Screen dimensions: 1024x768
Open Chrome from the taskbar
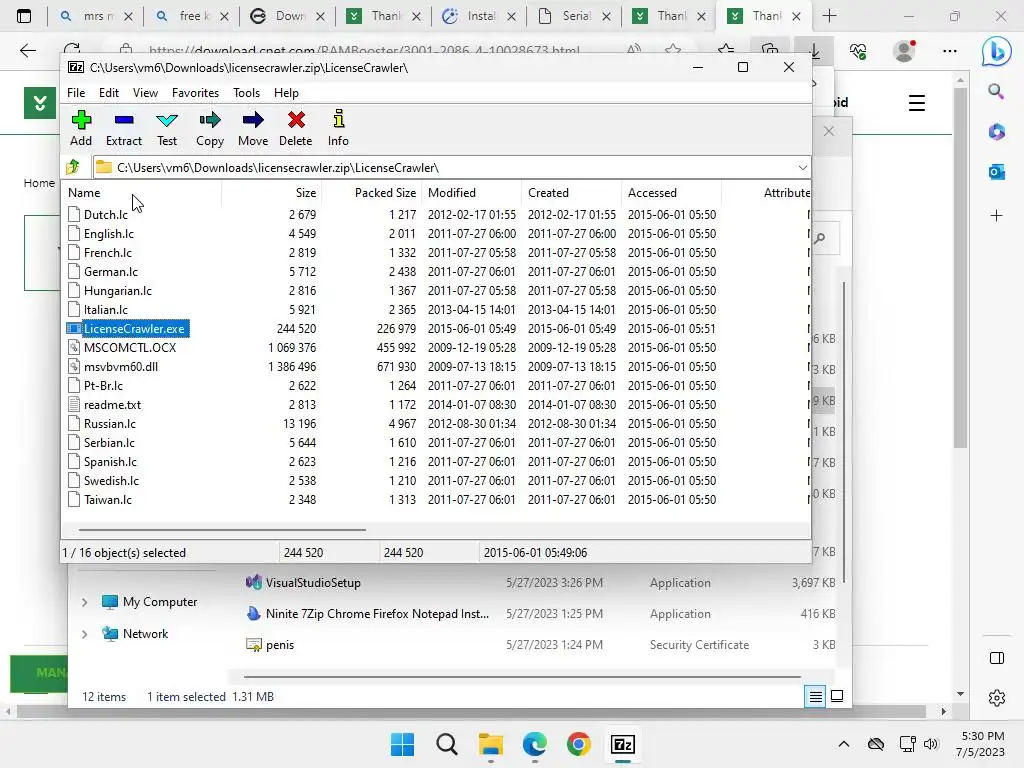point(579,744)
